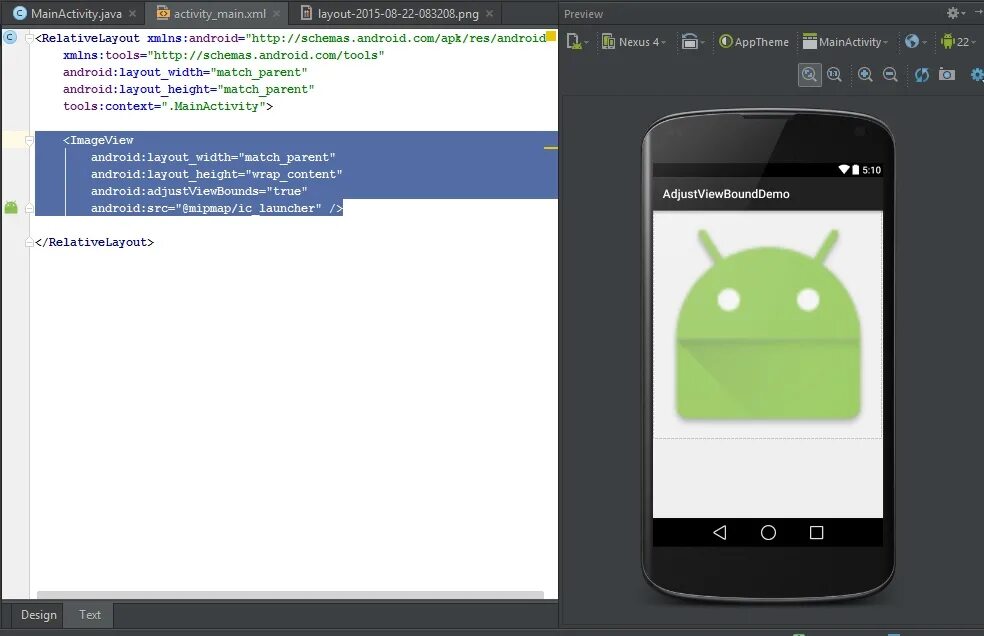
Task: Click the <ImageView opening tag
Action: (x=98, y=140)
